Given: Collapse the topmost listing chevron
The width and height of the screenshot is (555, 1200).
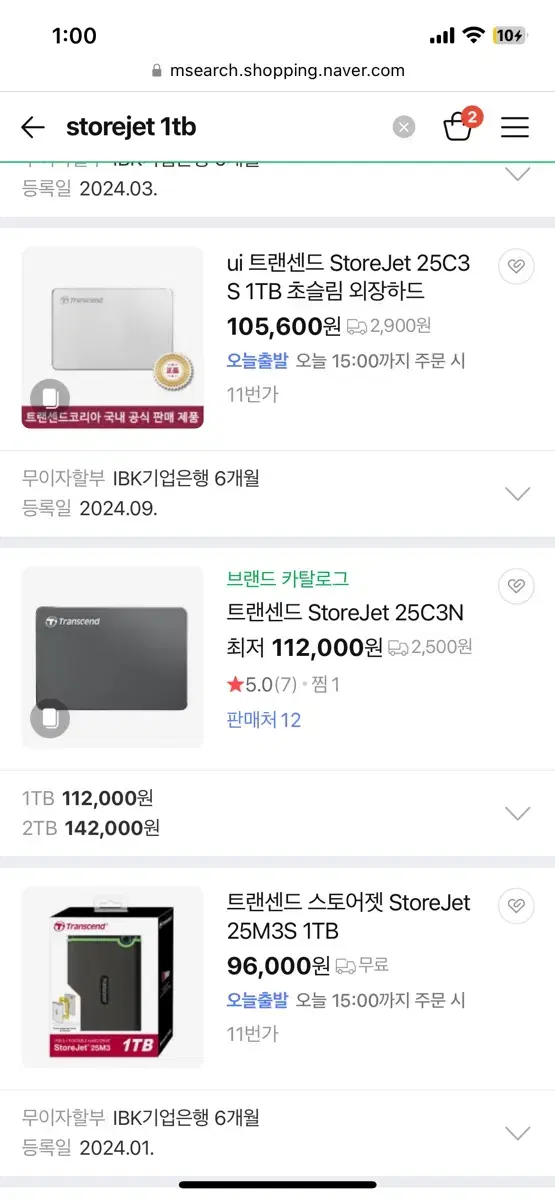Looking at the screenshot, I should click(x=517, y=174).
